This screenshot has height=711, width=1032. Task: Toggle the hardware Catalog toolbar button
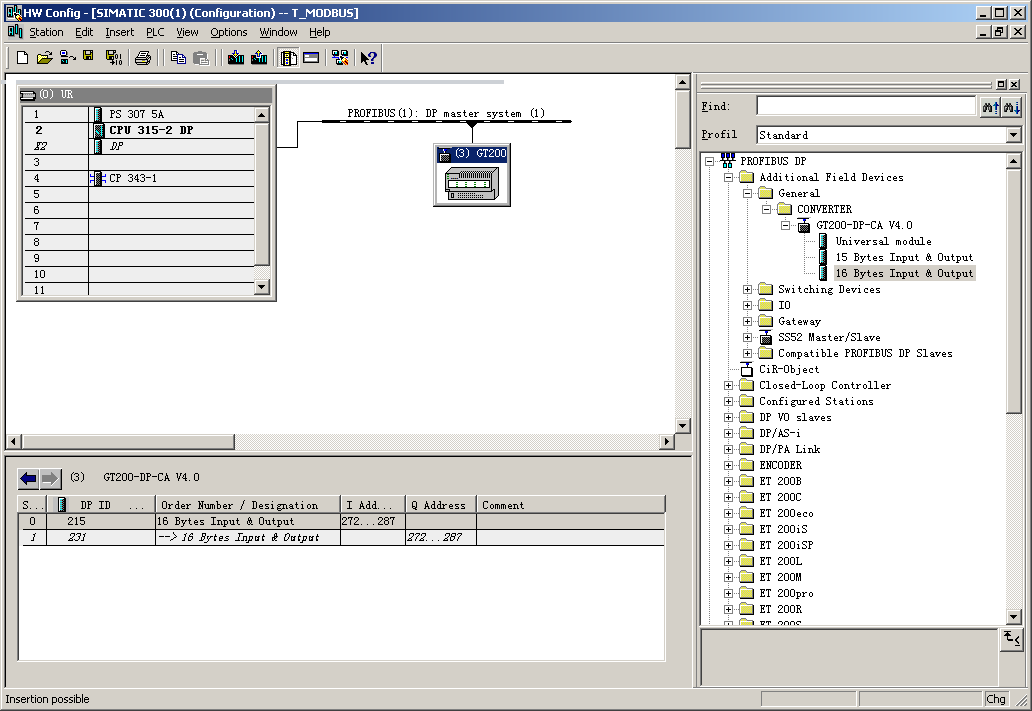[288, 58]
